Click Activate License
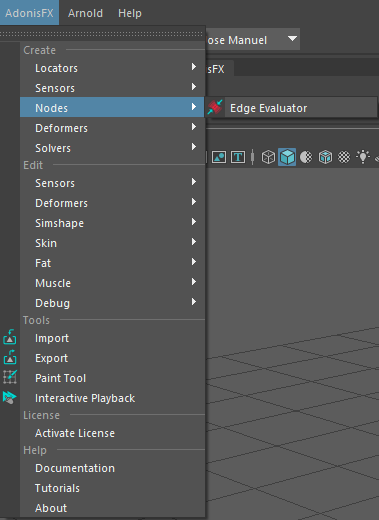Image resolution: width=379 pixels, height=520 pixels. (112, 433)
